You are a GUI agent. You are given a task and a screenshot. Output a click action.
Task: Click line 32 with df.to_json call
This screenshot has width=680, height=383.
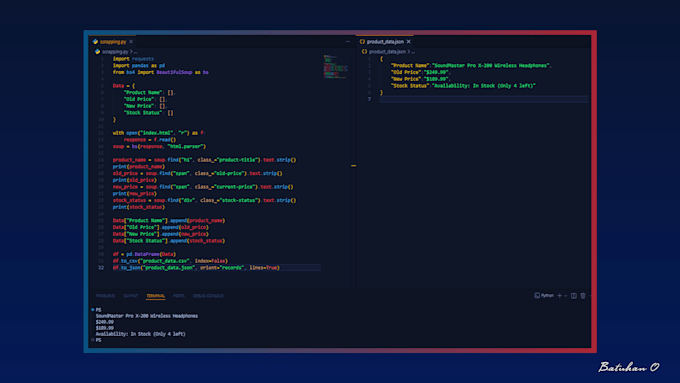[196, 268]
